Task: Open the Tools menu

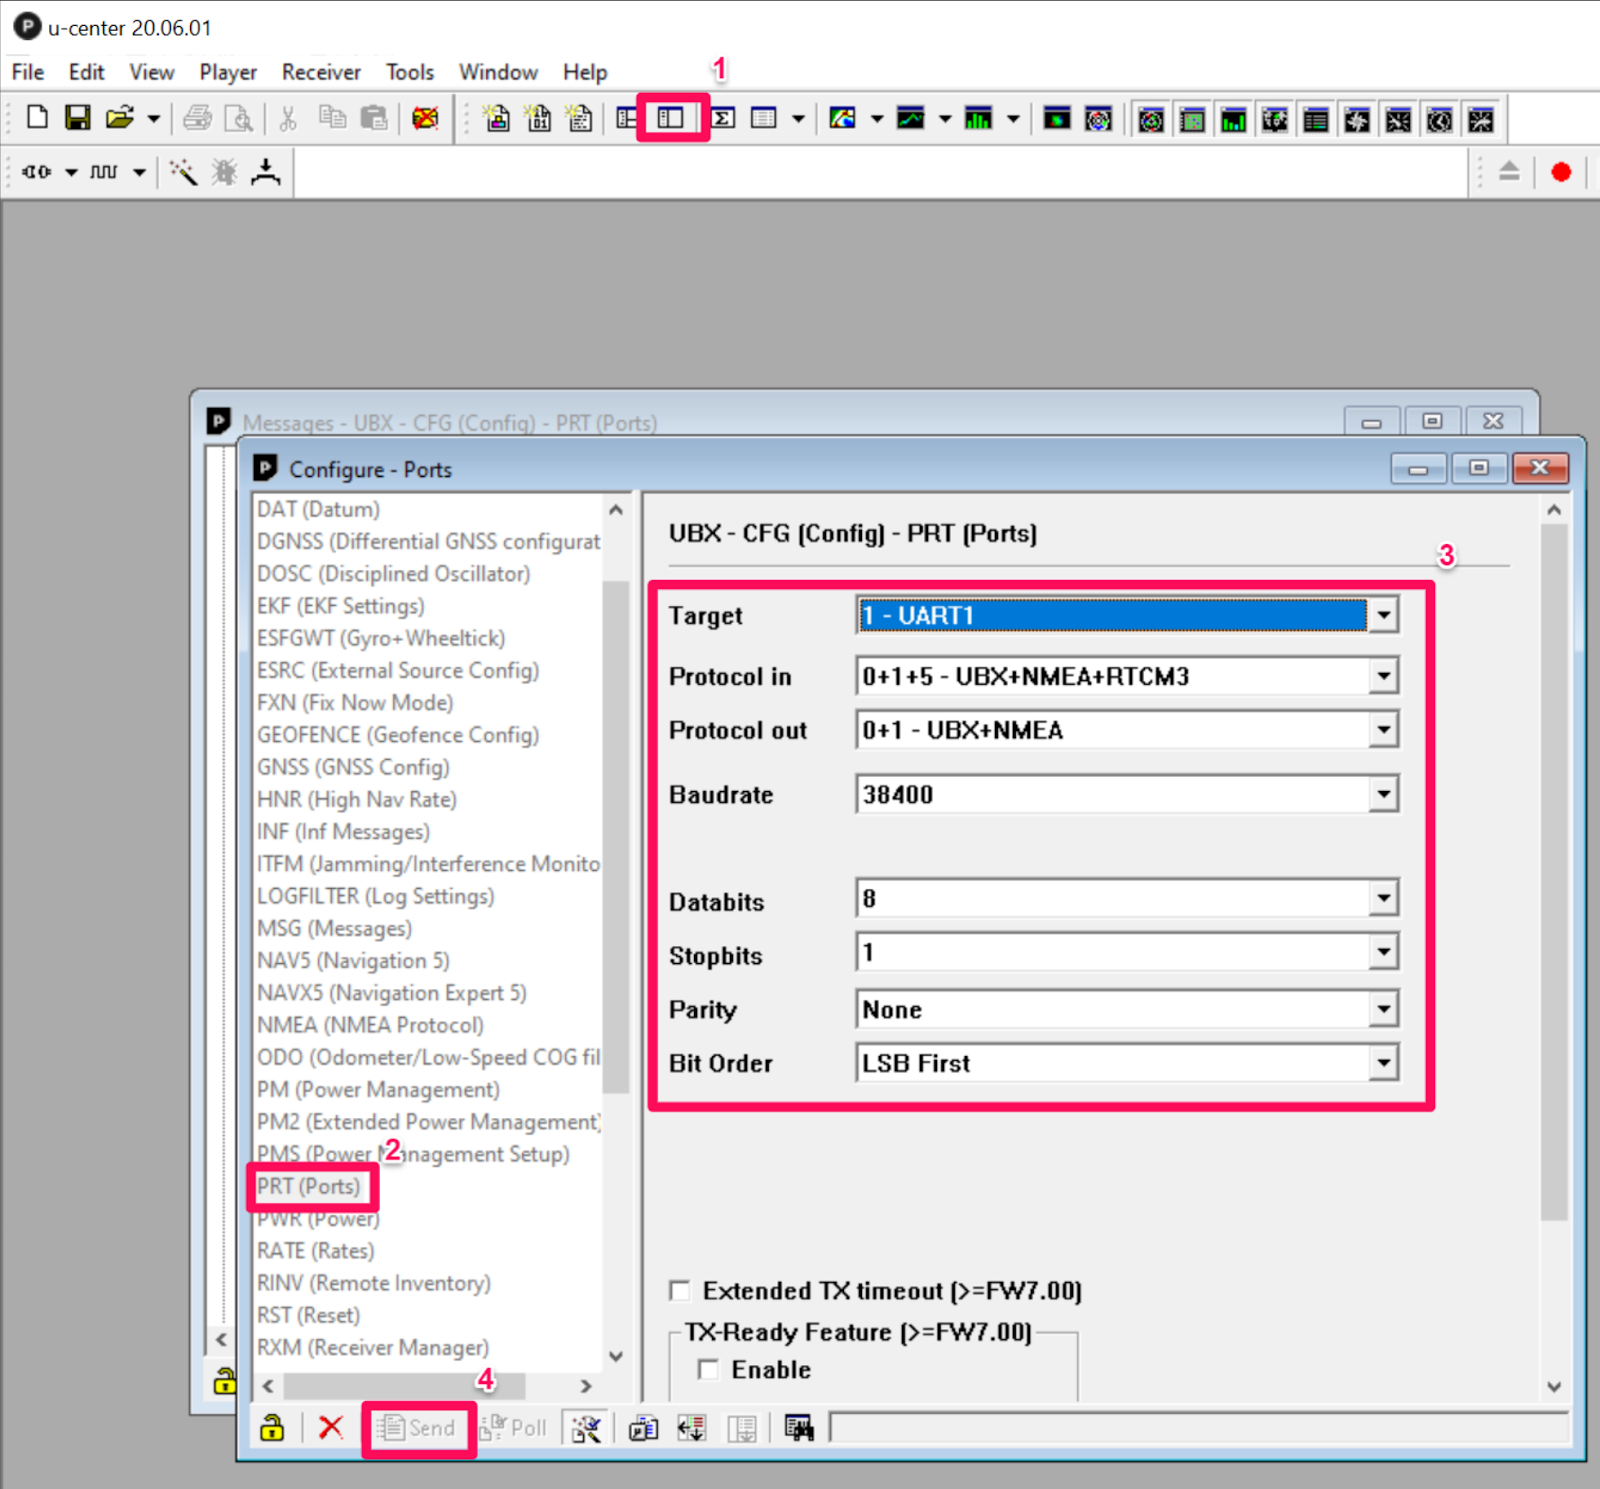Action: 410,72
